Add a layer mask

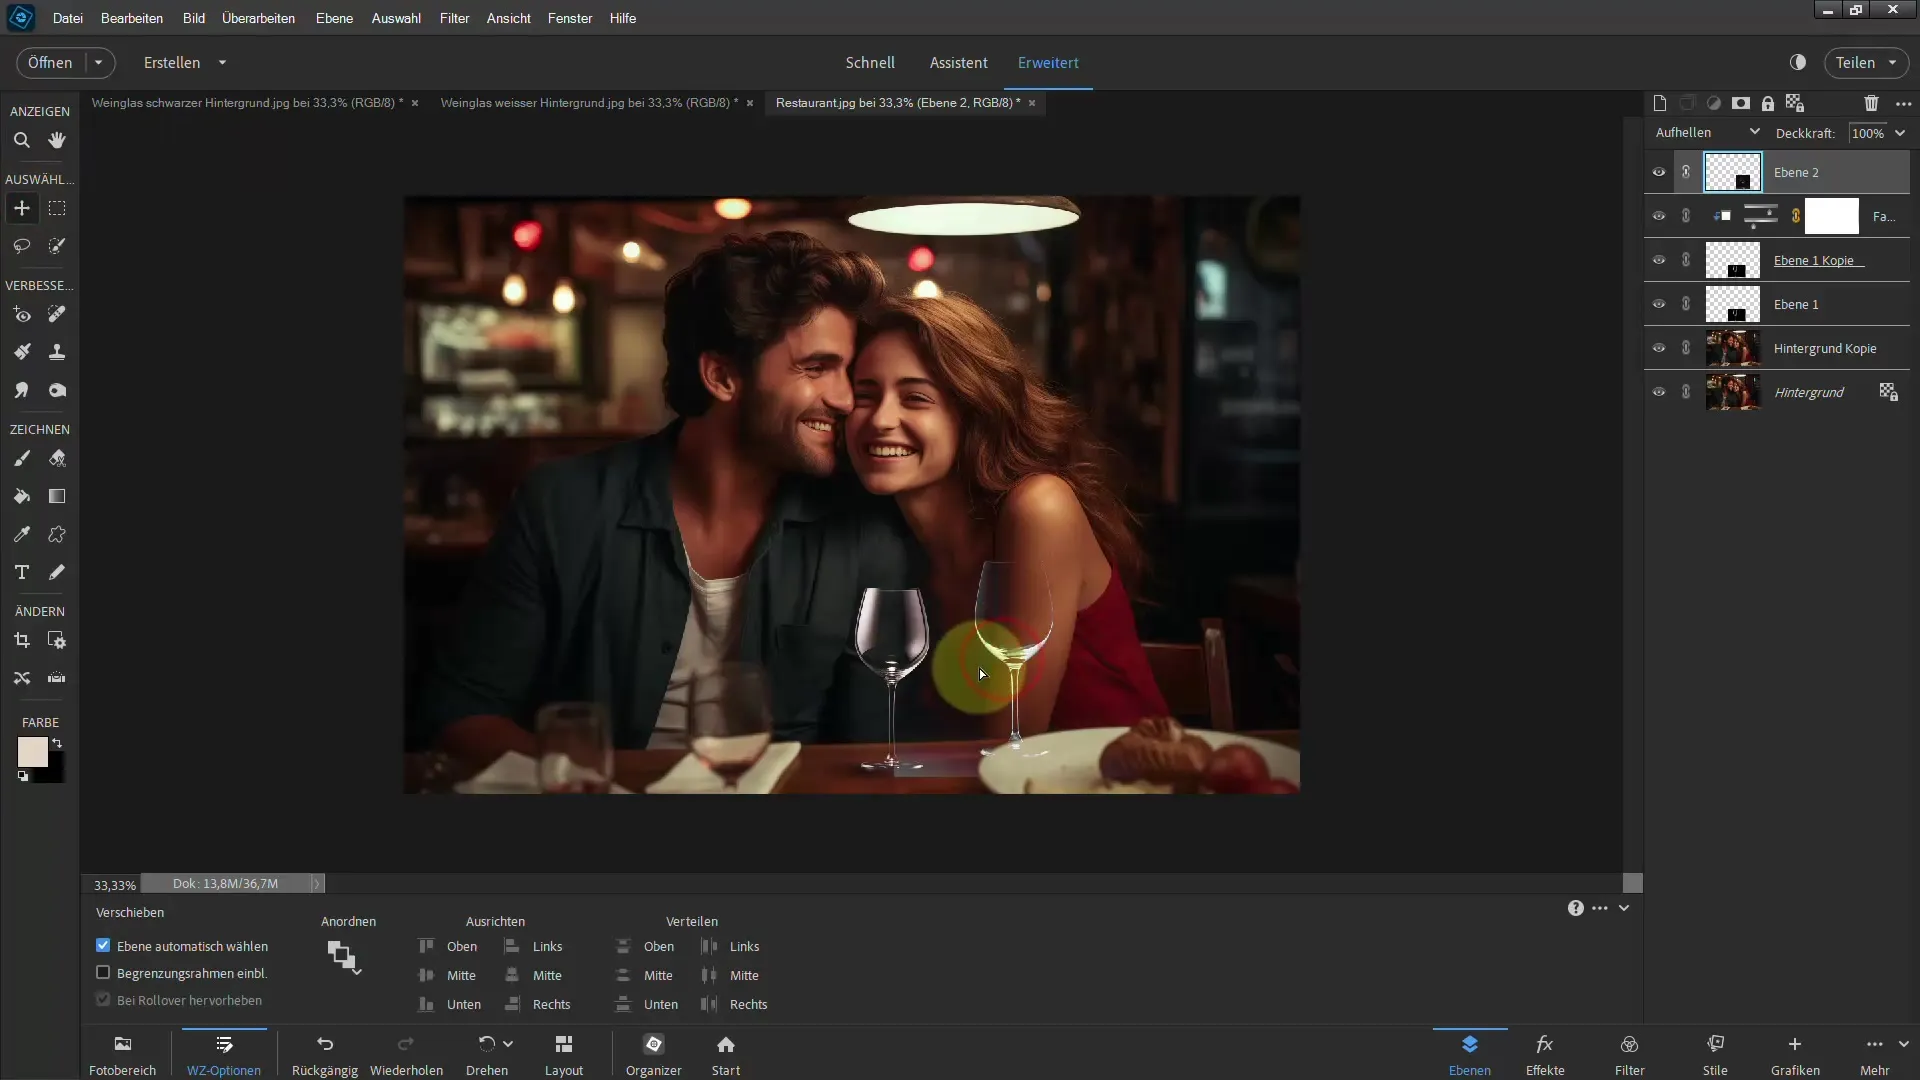coord(1741,103)
